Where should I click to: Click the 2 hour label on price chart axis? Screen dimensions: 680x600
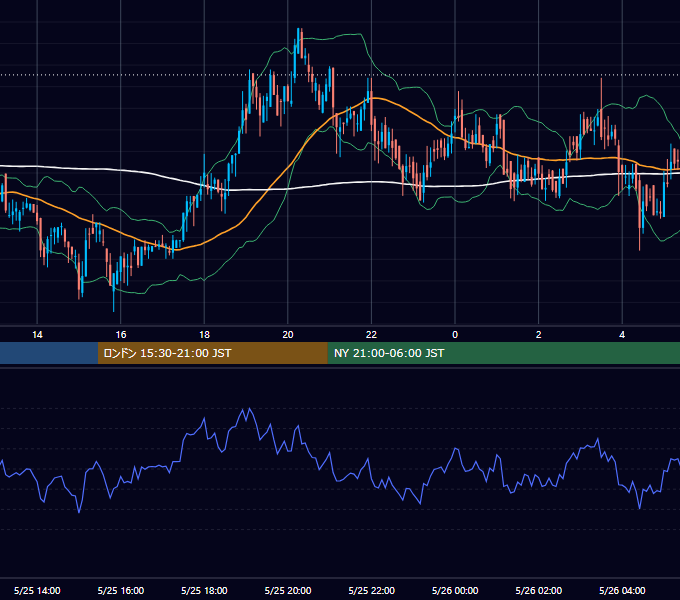pos(539,335)
